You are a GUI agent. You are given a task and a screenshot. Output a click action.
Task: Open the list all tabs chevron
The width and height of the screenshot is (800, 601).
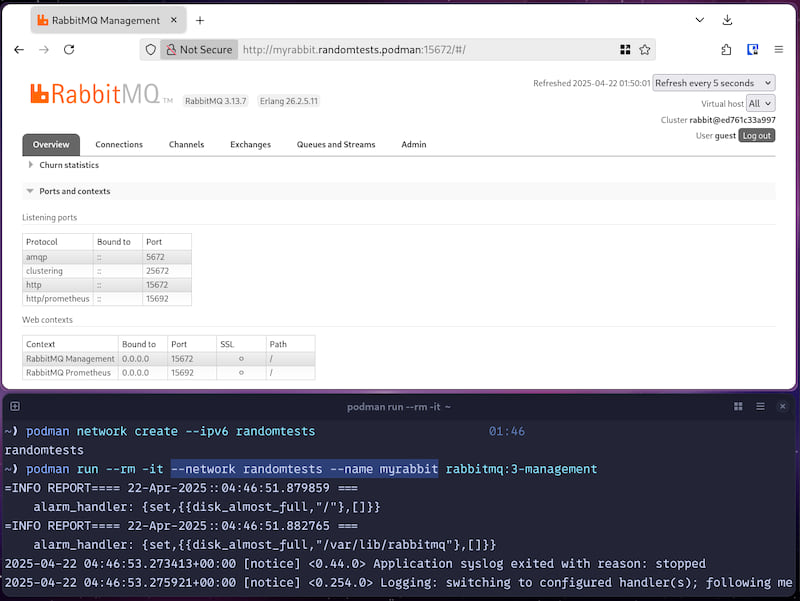point(699,20)
